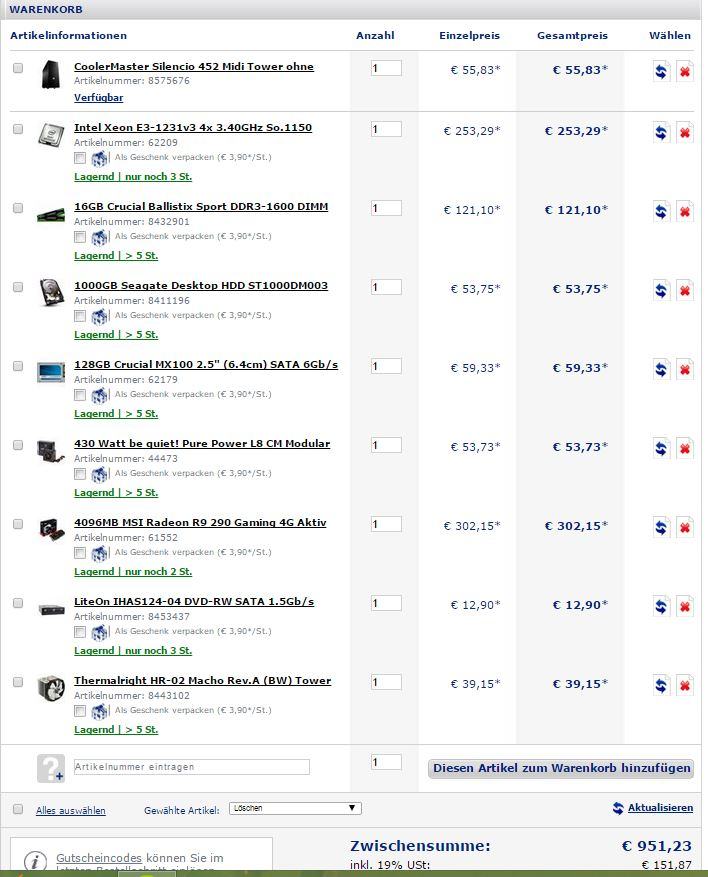The width and height of the screenshot is (708, 877).
Task: Click the Aktualisieren refresh link
Action: (652, 808)
